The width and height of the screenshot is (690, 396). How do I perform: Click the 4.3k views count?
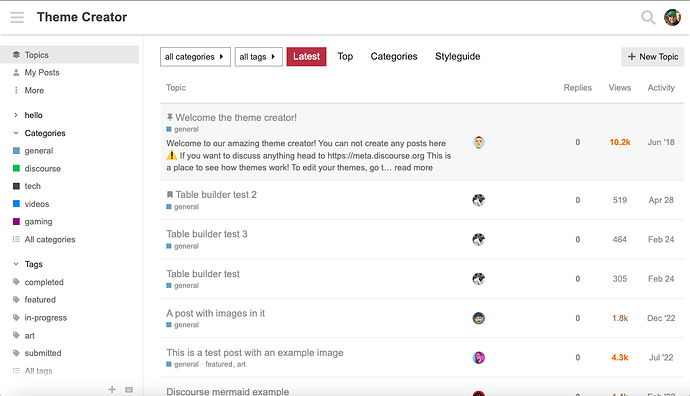tap(620, 357)
